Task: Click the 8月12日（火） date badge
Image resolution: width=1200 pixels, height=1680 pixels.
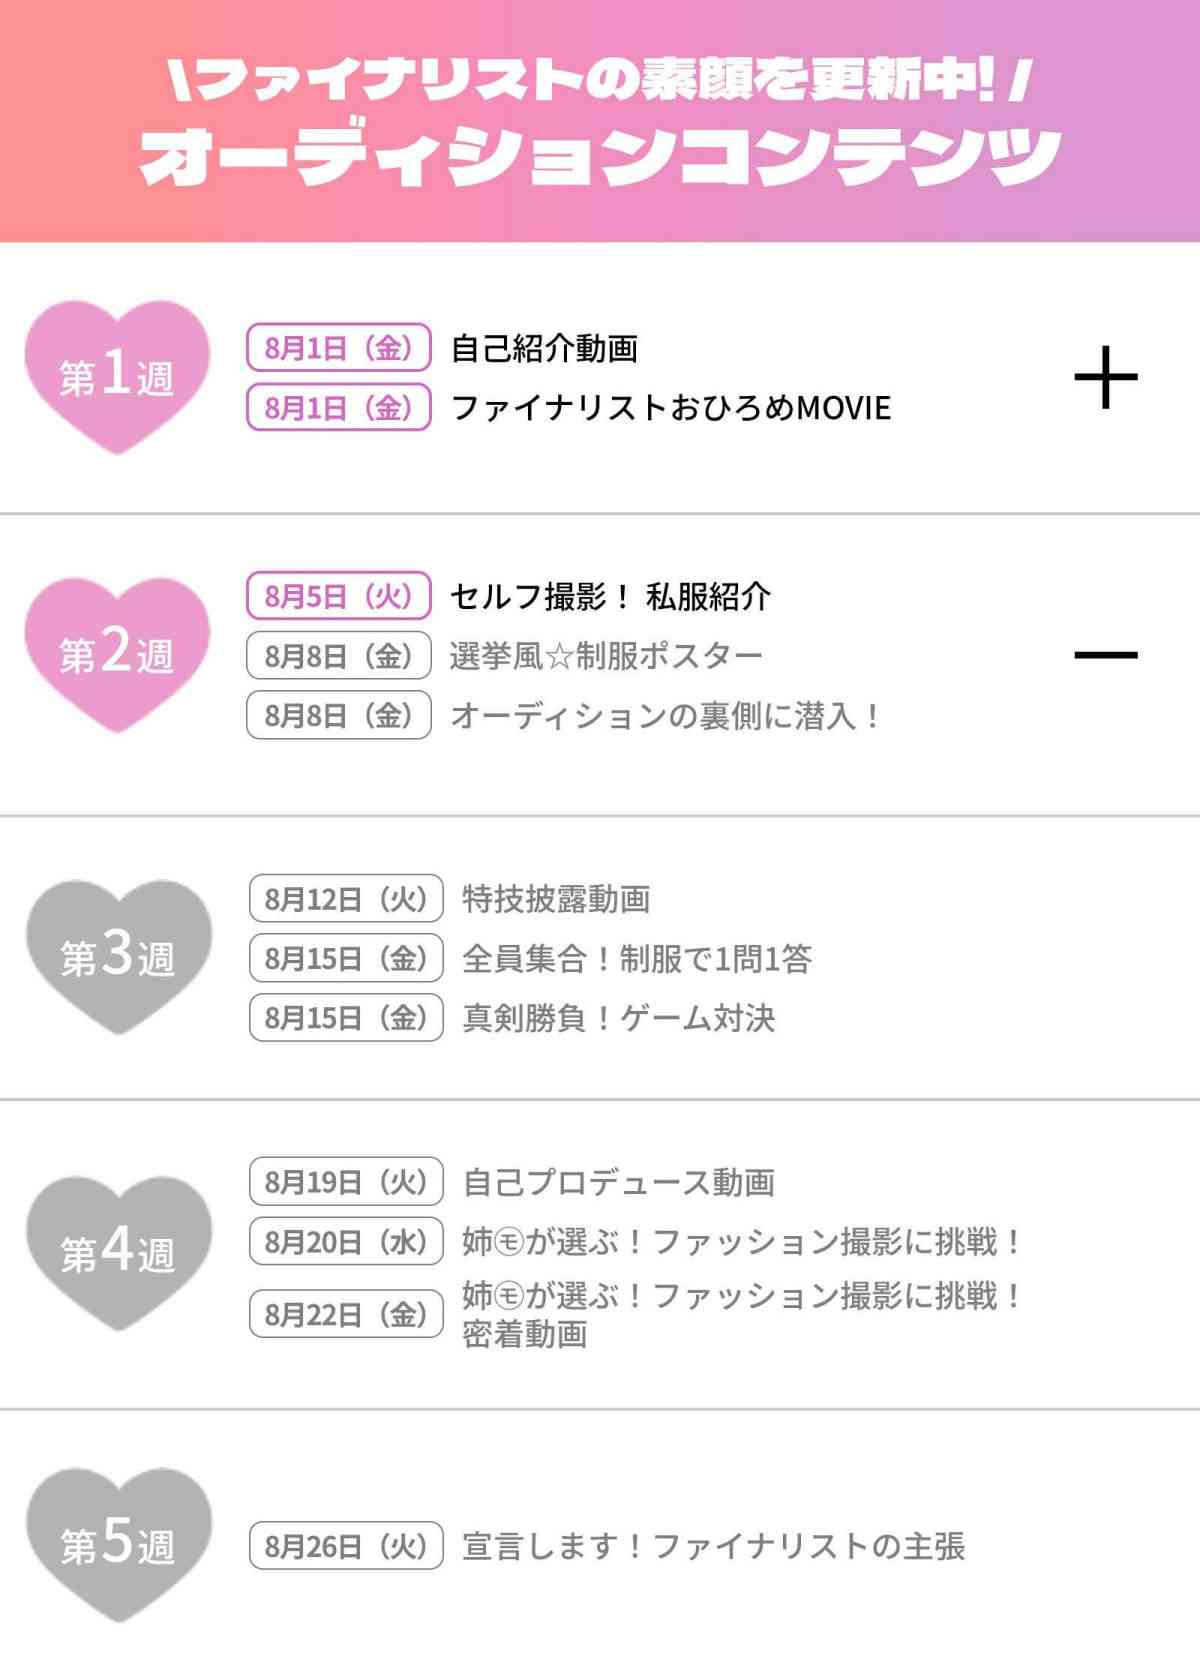Action: point(346,899)
